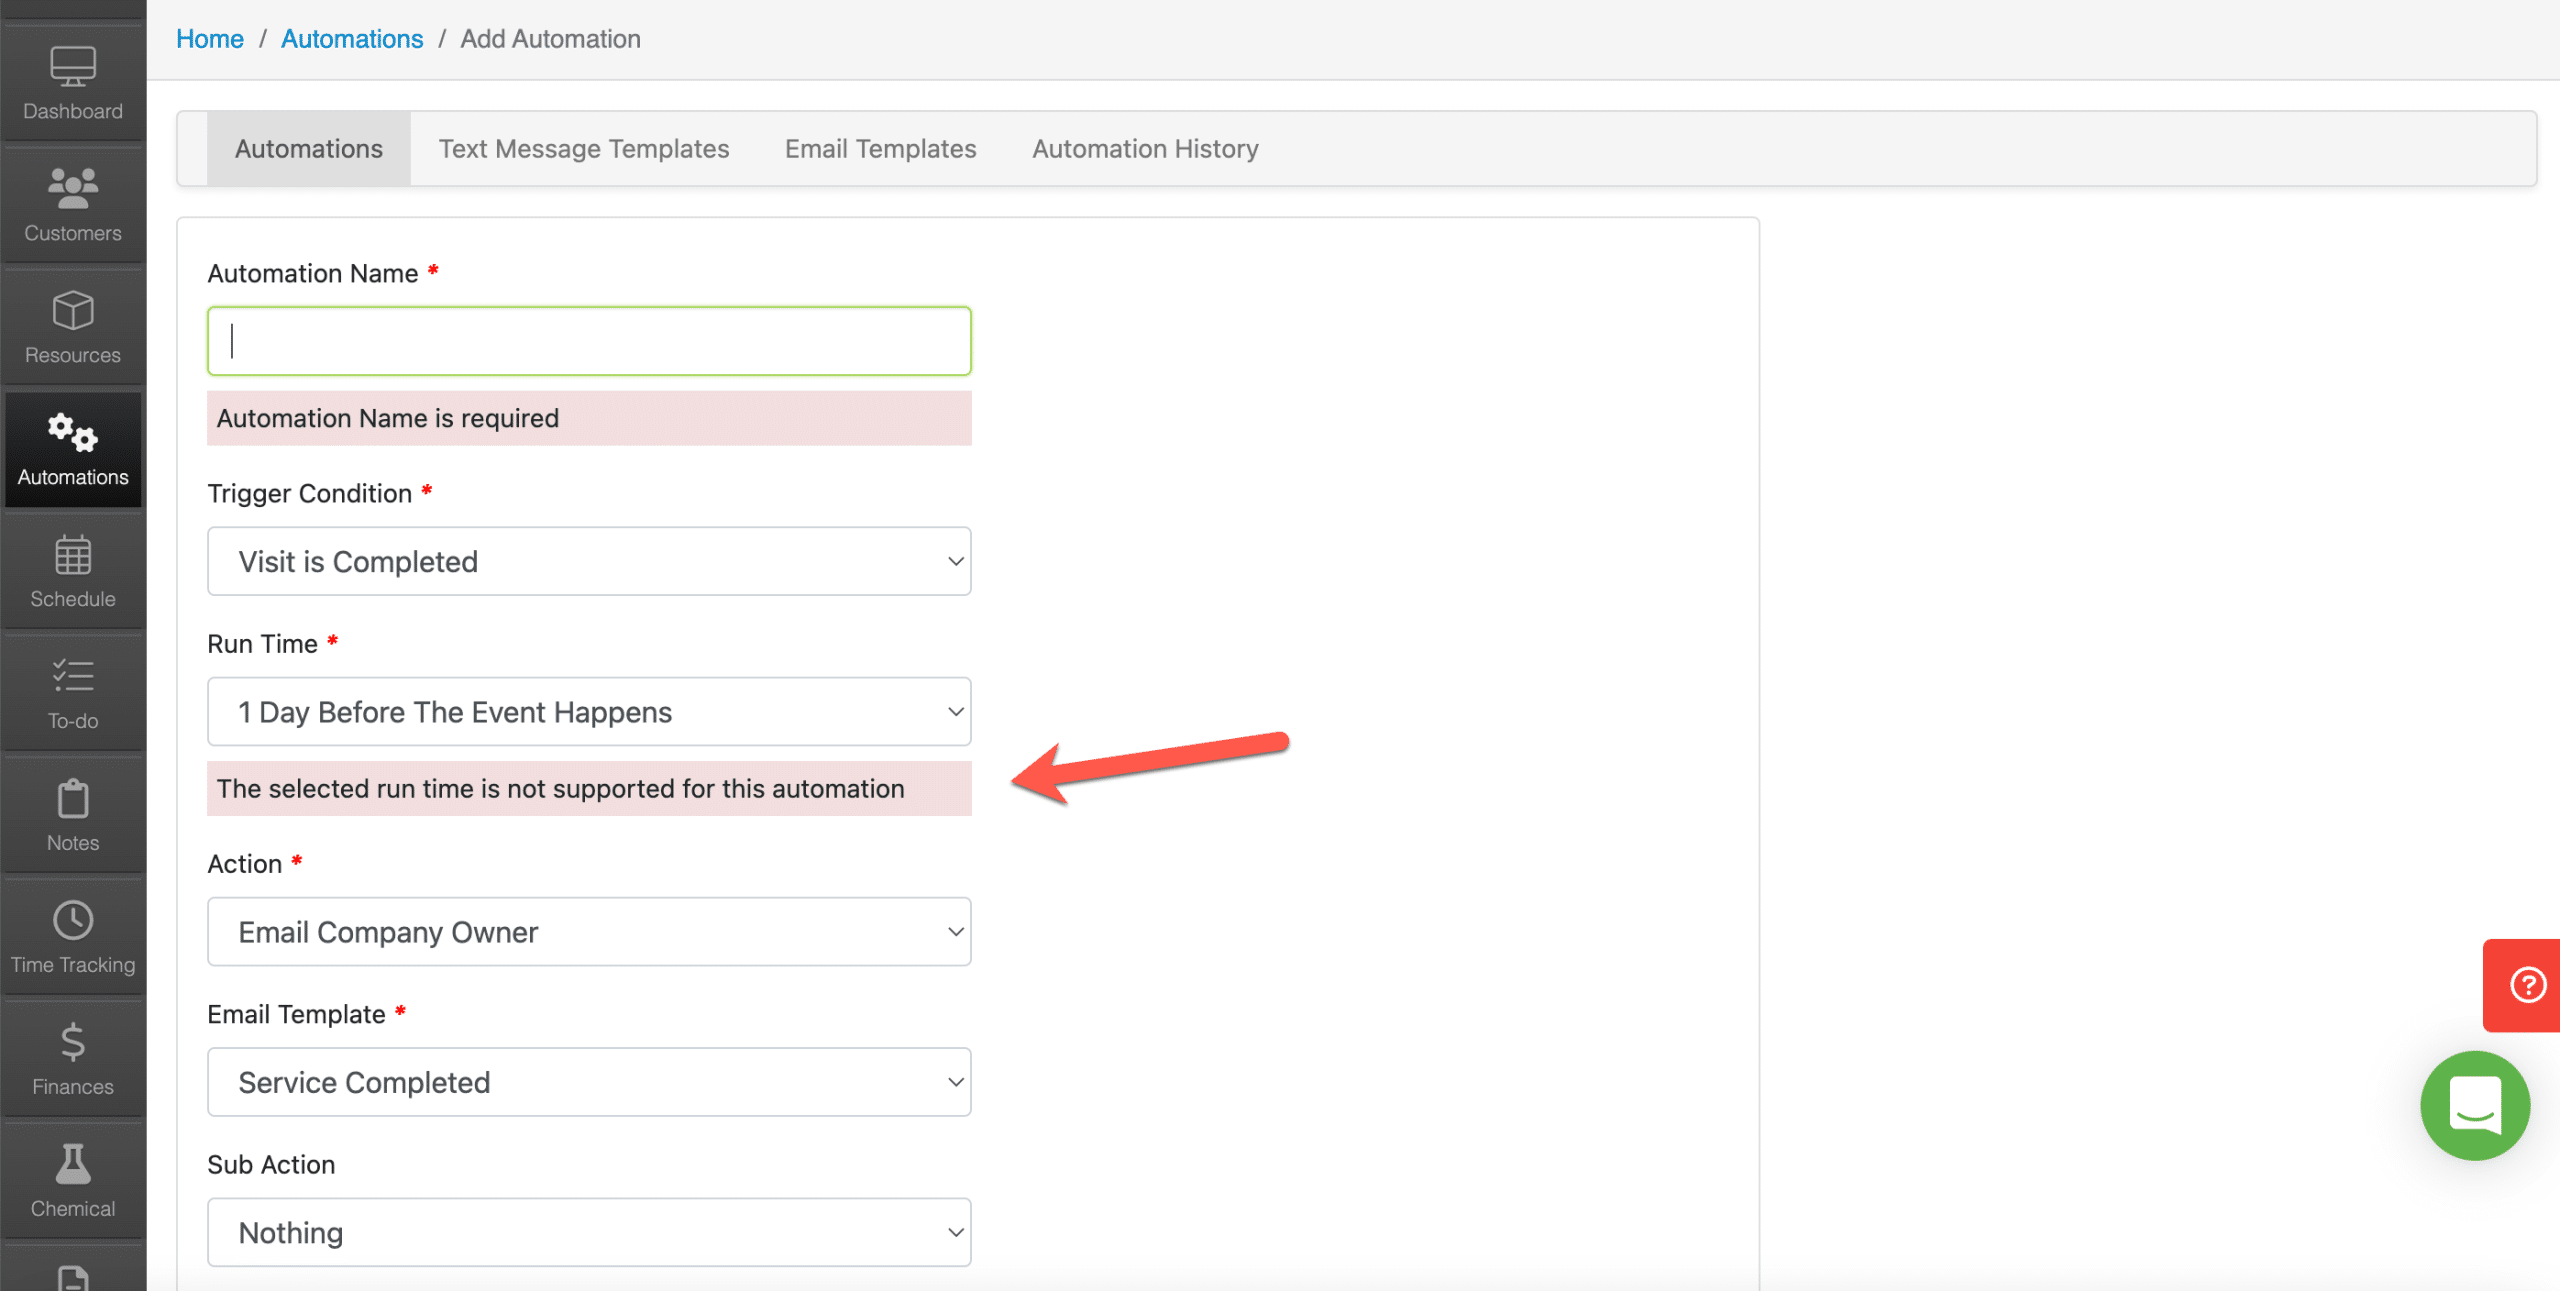View the Automation History tab
The height and width of the screenshot is (1291, 2560).
click(x=1144, y=148)
